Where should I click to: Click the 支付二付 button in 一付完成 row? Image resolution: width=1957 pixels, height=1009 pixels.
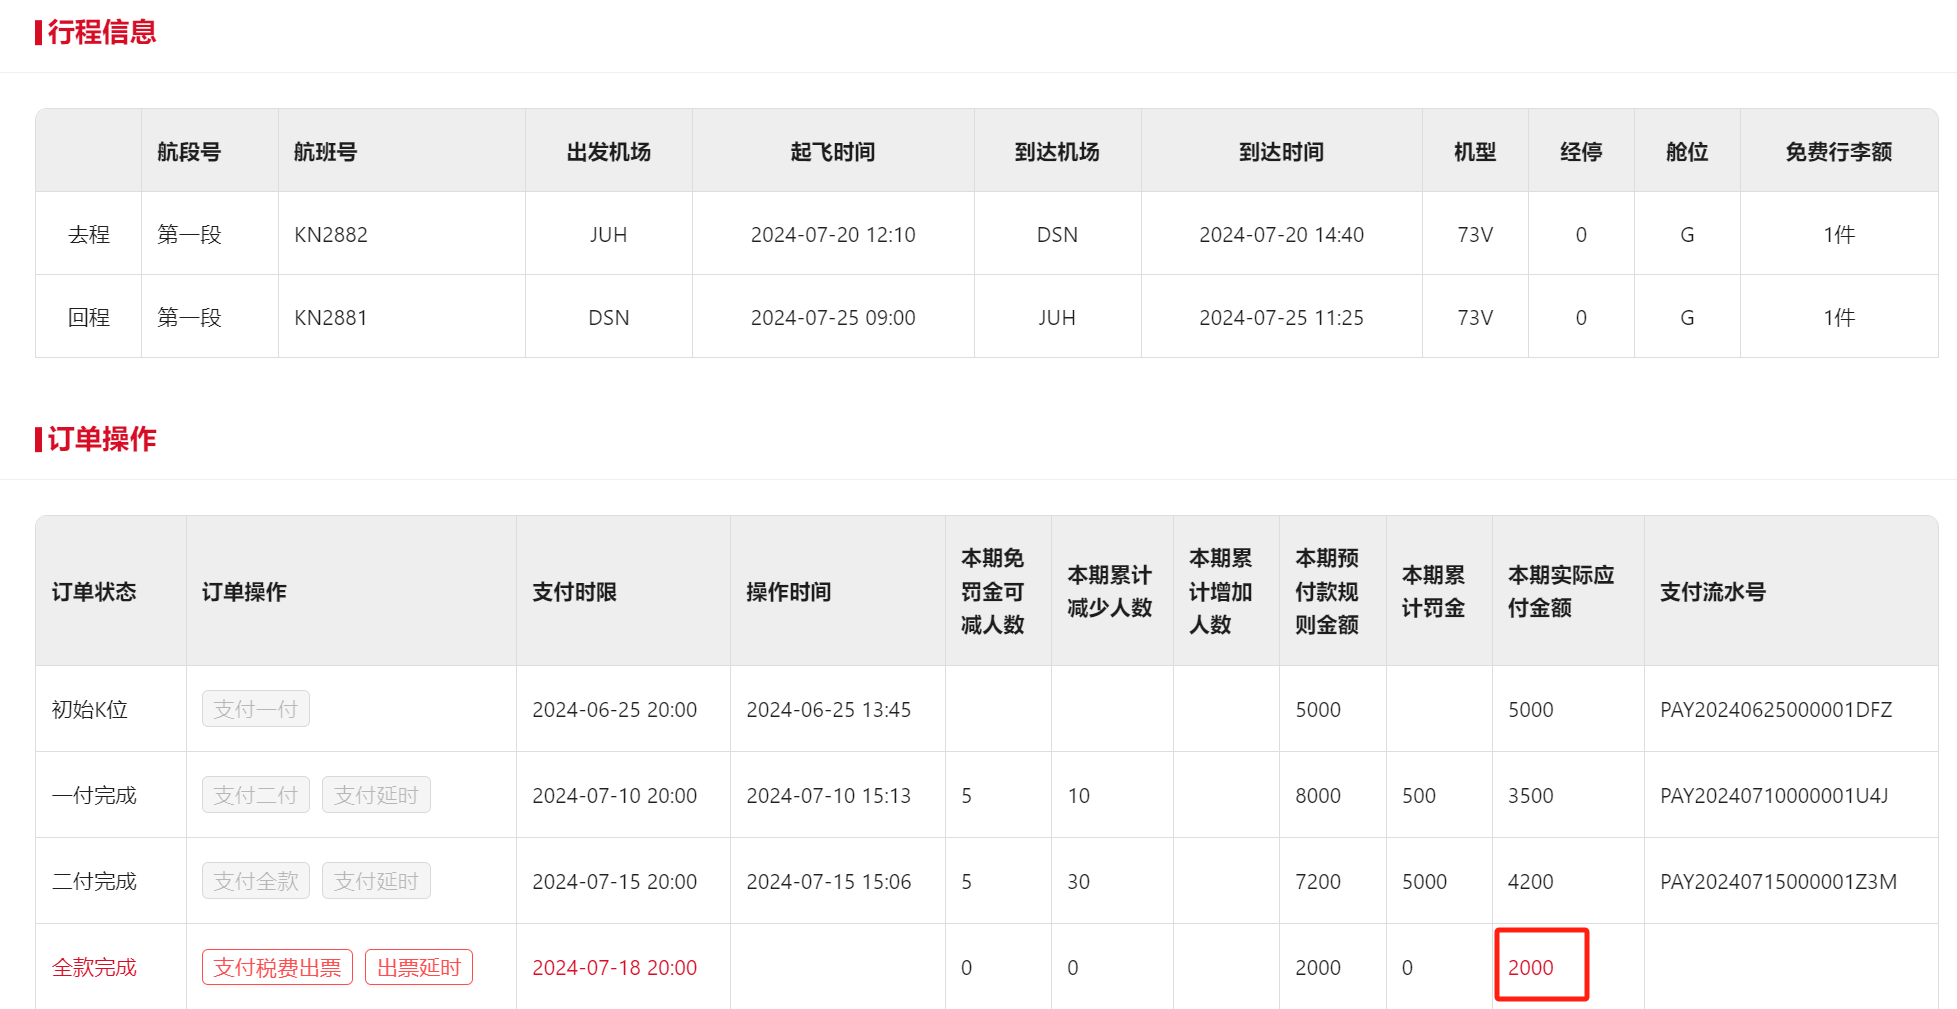[x=255, y=795]
